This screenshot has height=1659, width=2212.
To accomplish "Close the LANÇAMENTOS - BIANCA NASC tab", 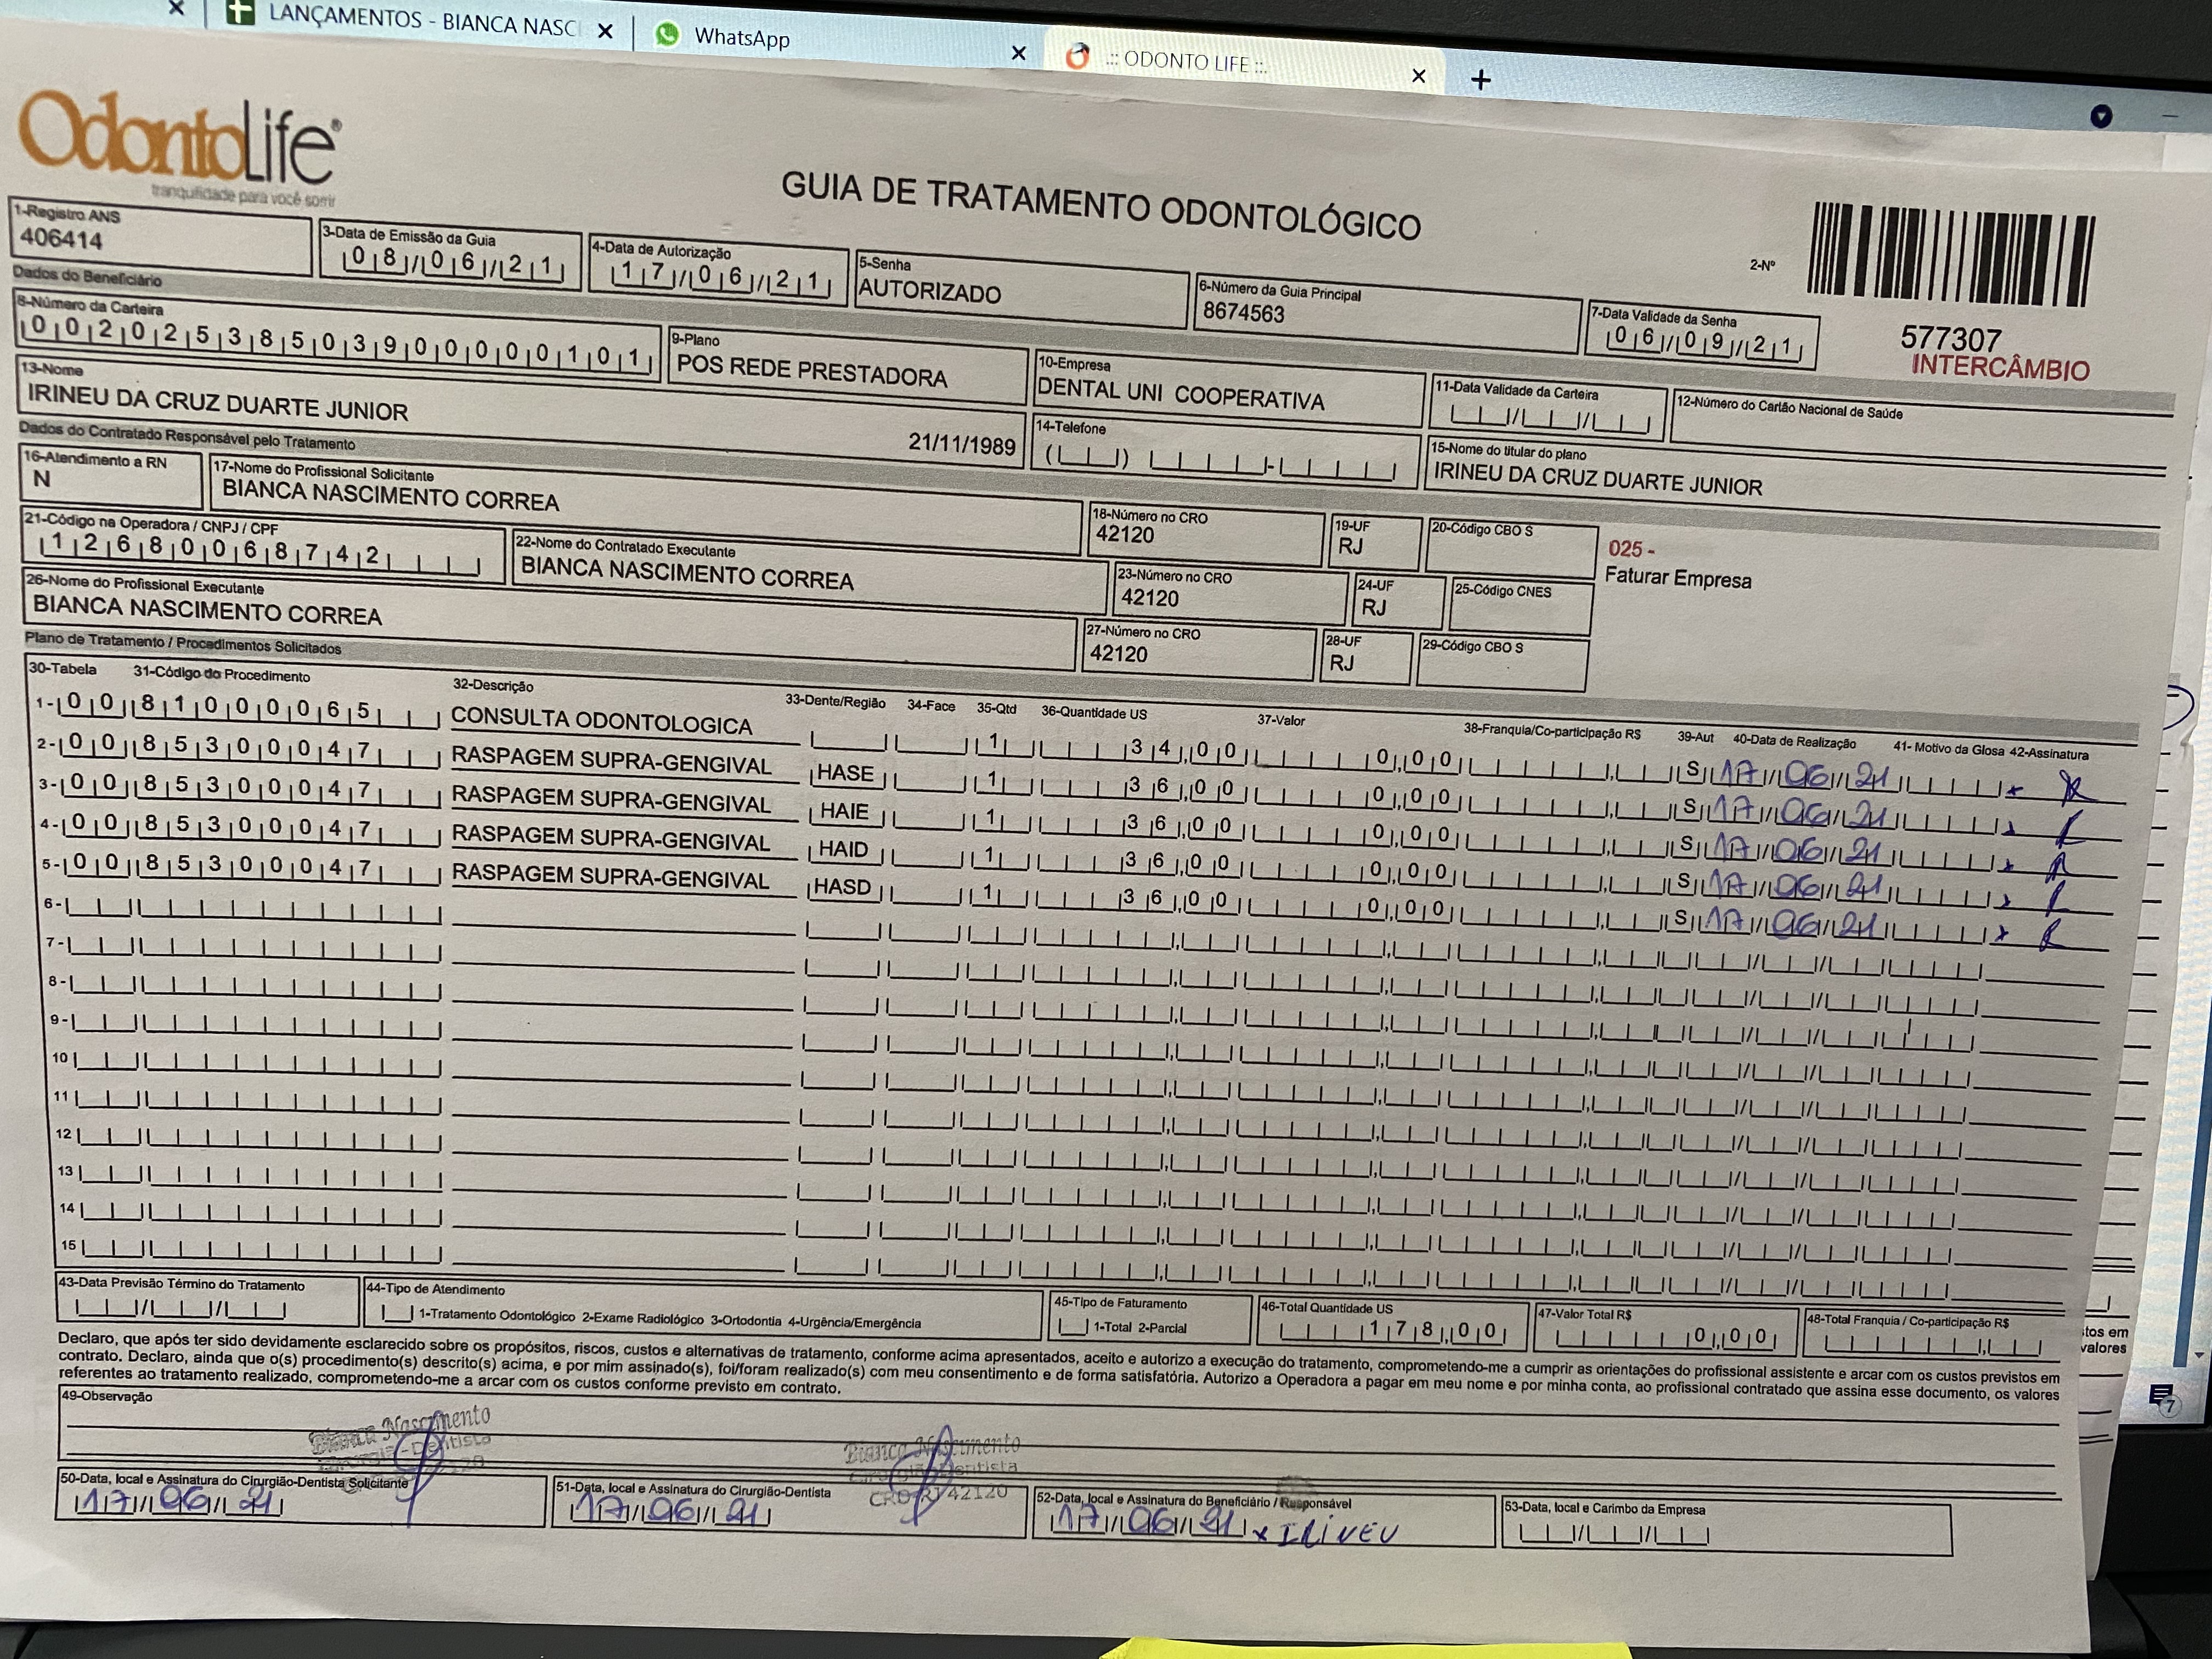I will pyautogui.click(x=605, y=31).
